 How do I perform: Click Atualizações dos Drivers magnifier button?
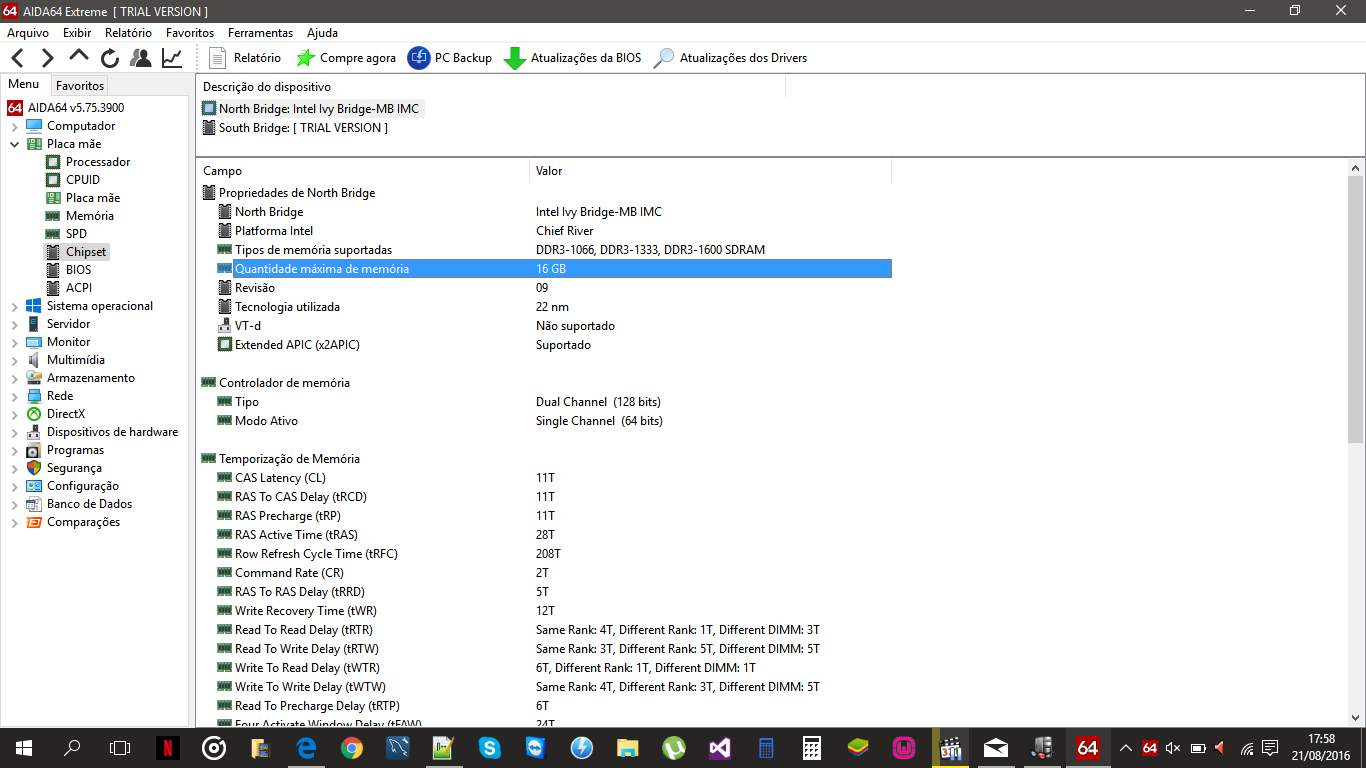[x=730, y=58]
